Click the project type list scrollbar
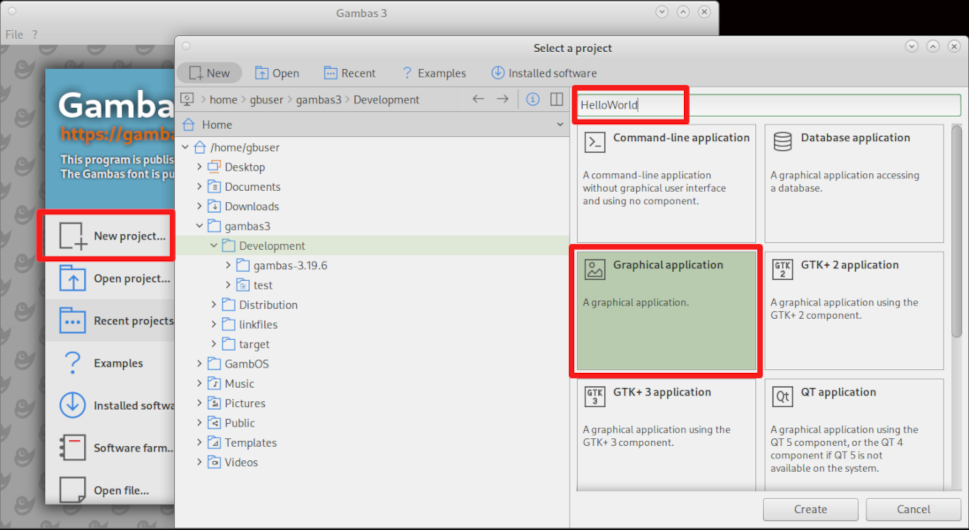 click(956, 231)
